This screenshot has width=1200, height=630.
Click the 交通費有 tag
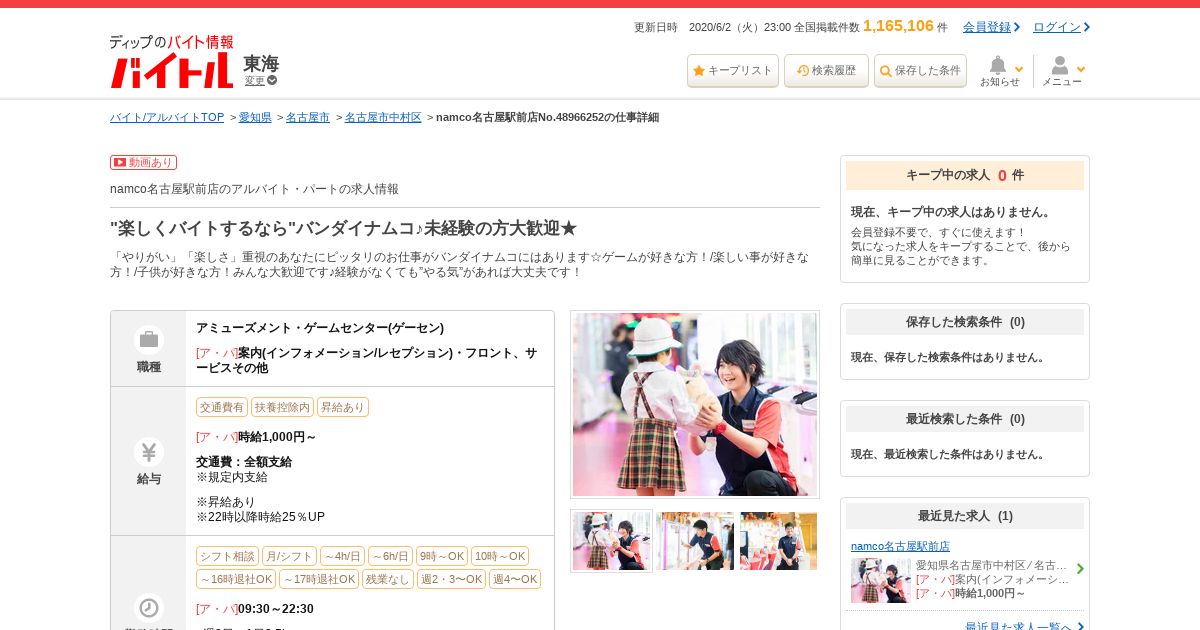coord(222,407)
